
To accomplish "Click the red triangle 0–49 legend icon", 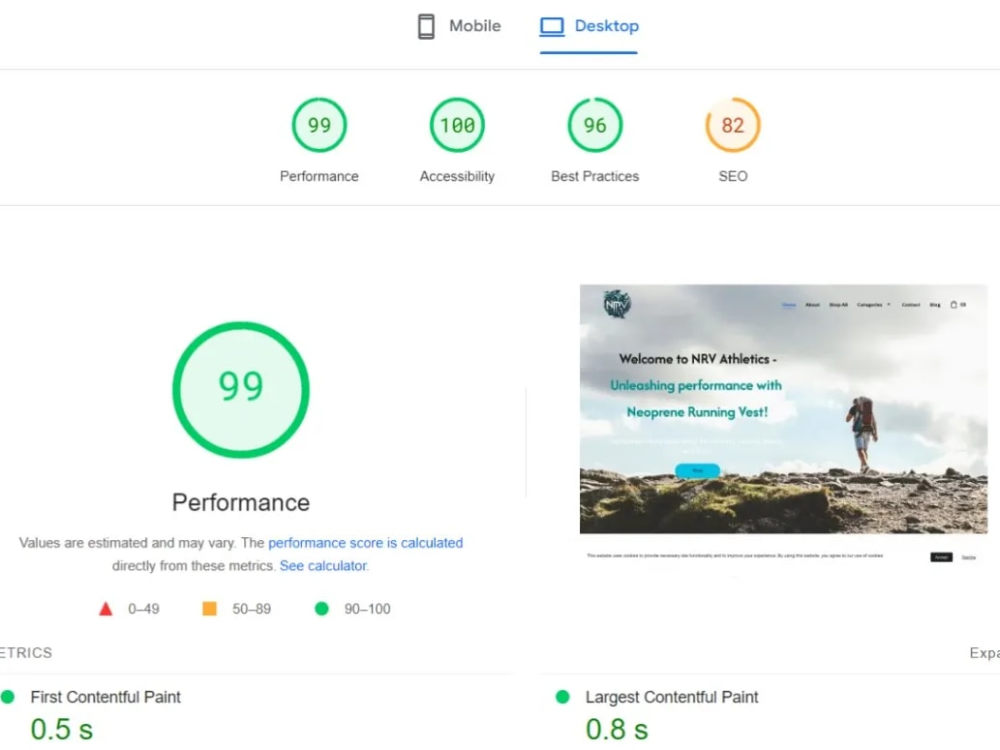I will (106, 609).
